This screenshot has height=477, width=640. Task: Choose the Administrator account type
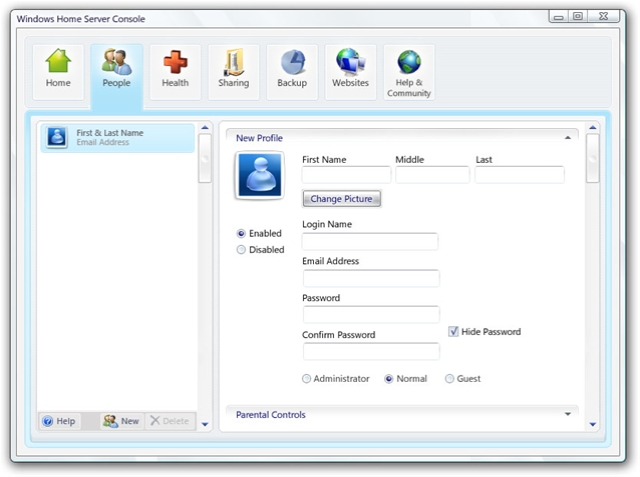pyautogui.click(x=307, y=379)
